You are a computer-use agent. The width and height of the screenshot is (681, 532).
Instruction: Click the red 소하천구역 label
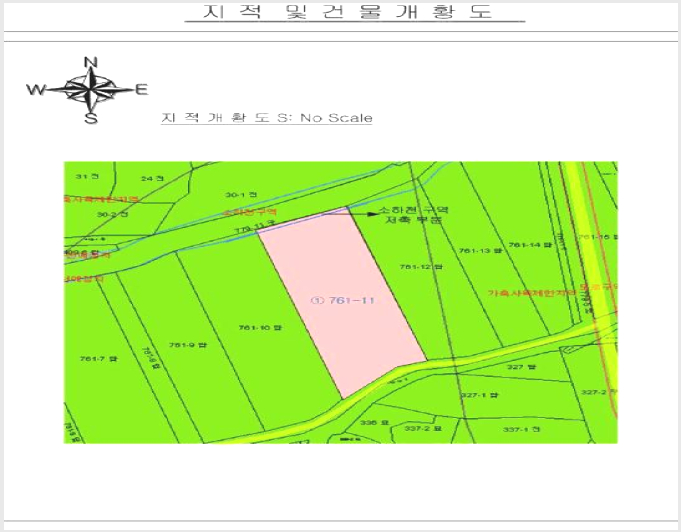250,212
